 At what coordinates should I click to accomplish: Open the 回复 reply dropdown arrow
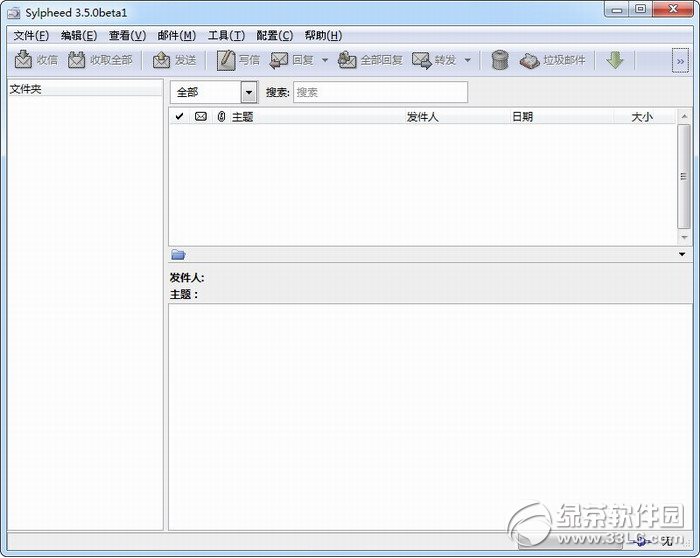point(325,60)
